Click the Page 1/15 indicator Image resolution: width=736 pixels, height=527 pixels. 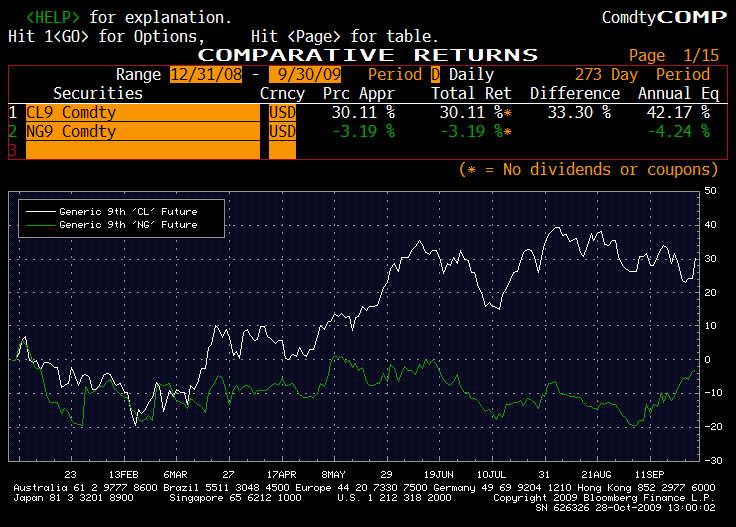point(674,55)
